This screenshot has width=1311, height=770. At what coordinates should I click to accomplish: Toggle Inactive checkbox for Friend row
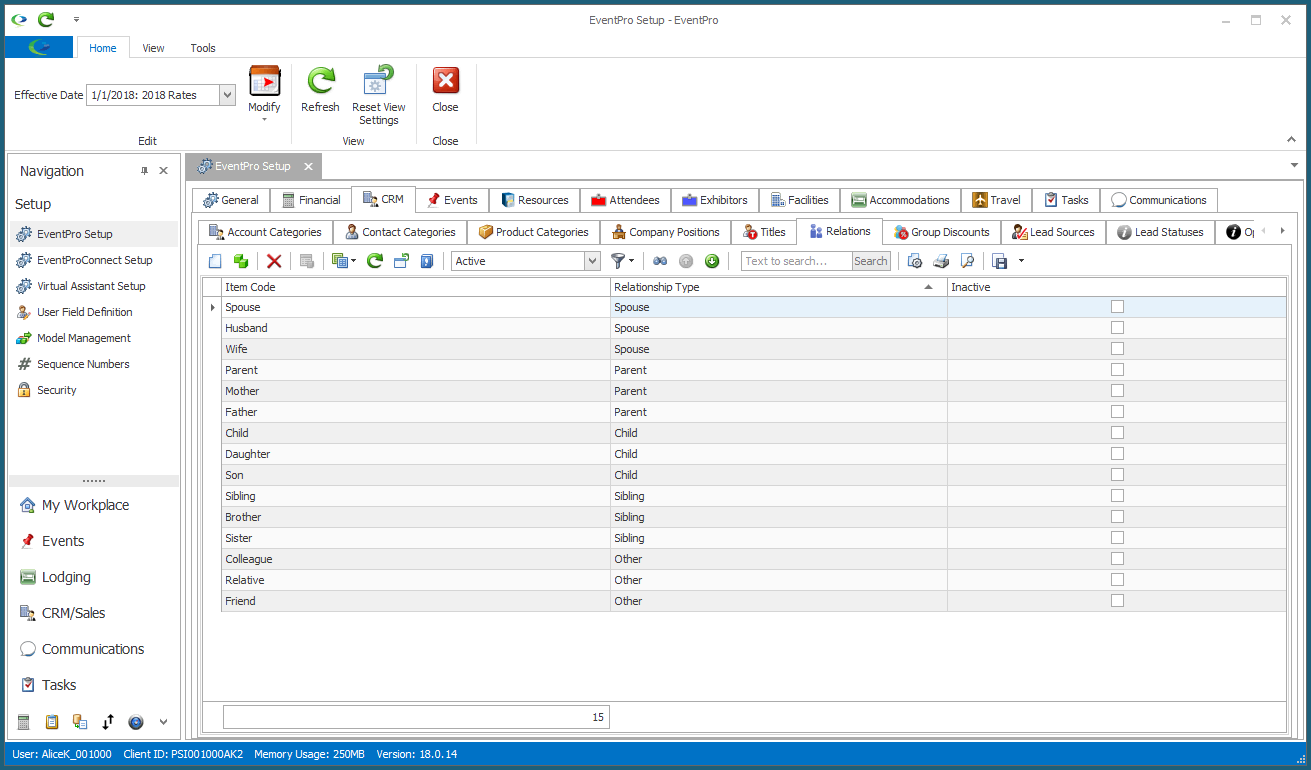point(1117,601)
